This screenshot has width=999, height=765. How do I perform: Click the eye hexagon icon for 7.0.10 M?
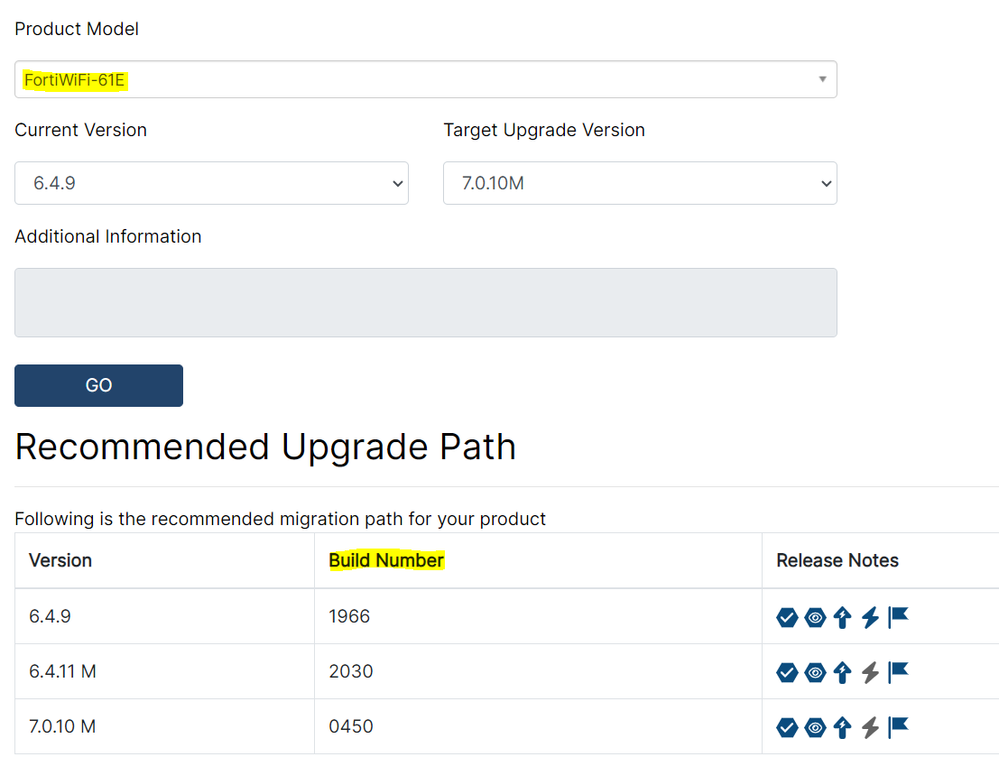815,728
